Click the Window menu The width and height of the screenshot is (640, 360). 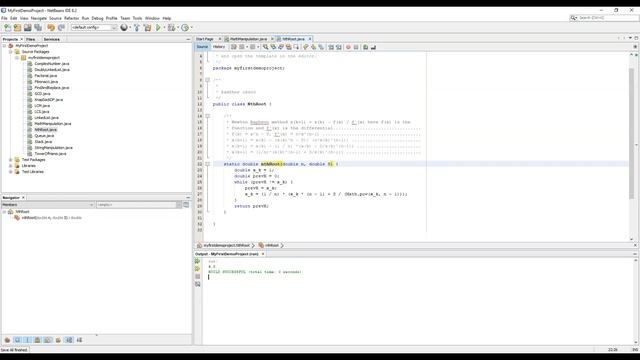pyautogui.click(x=152, y=18)
